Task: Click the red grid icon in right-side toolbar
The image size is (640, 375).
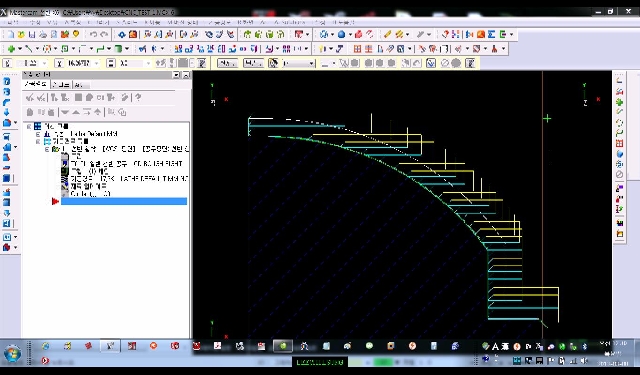Action: coord(620,144)
